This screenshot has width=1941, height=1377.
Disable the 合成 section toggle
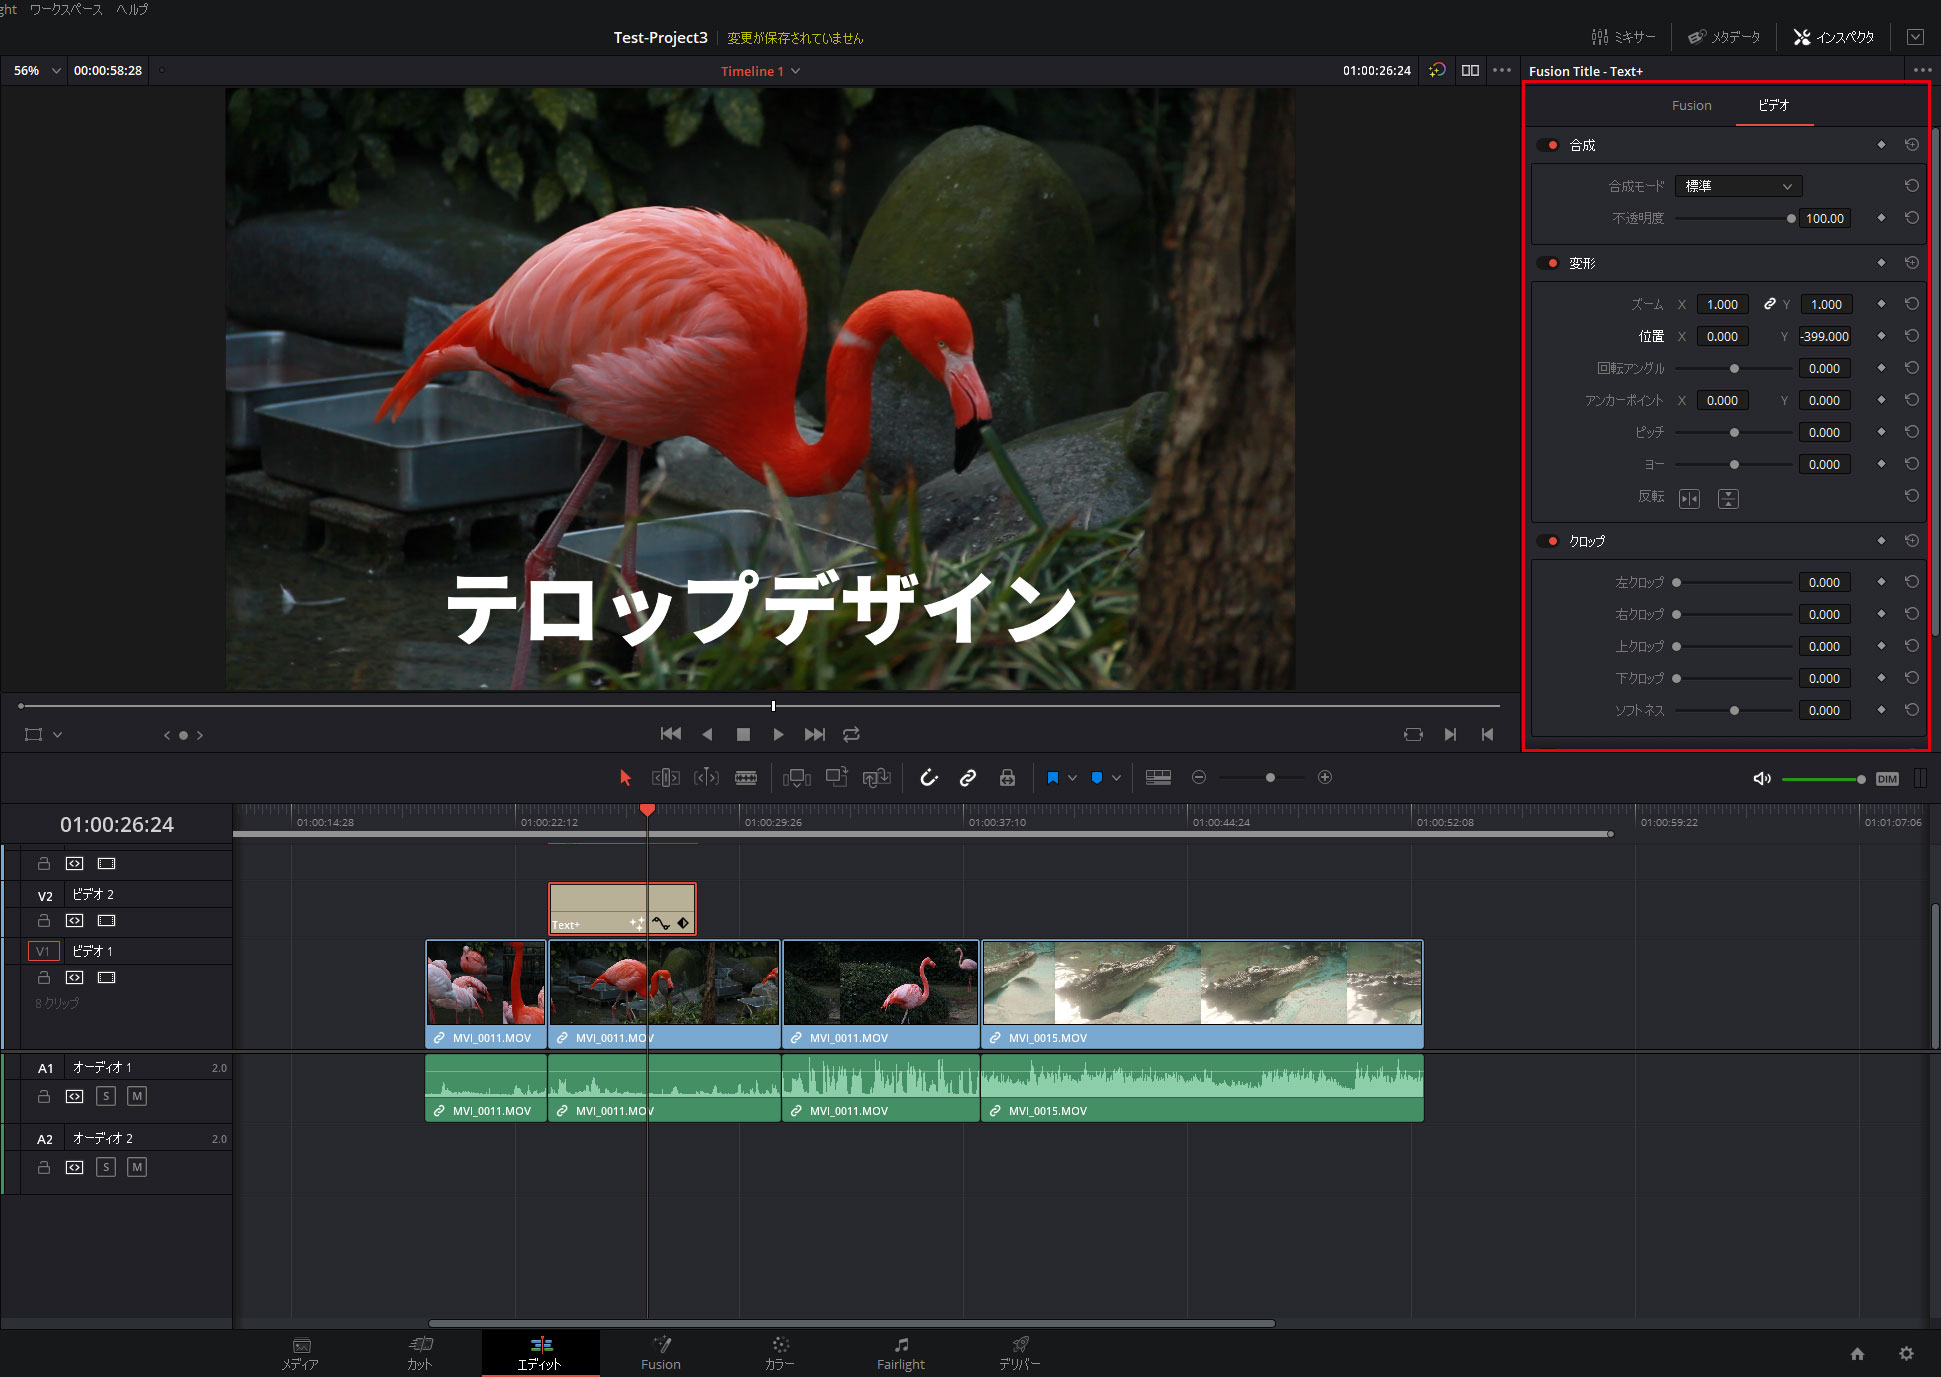1548,145
